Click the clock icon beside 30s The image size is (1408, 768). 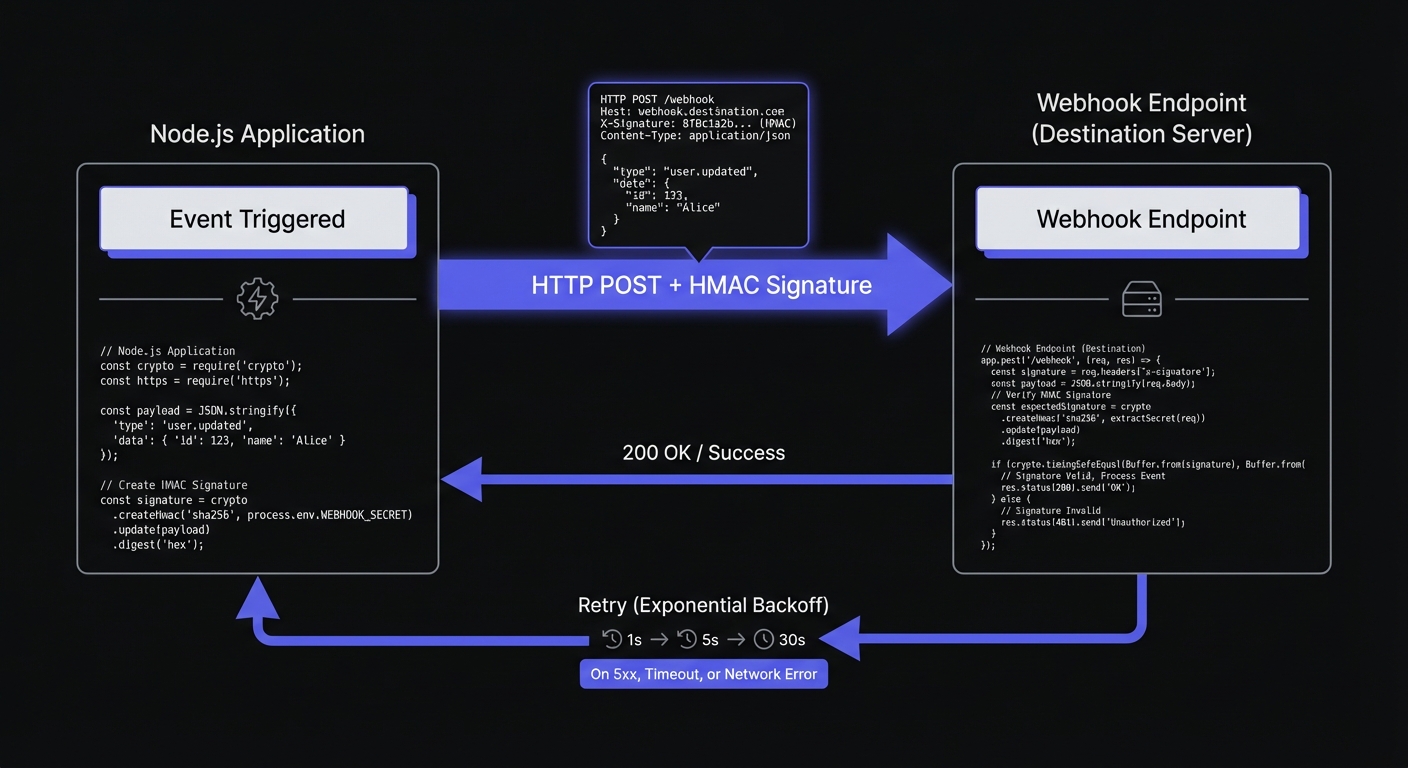tap(764, 639)
